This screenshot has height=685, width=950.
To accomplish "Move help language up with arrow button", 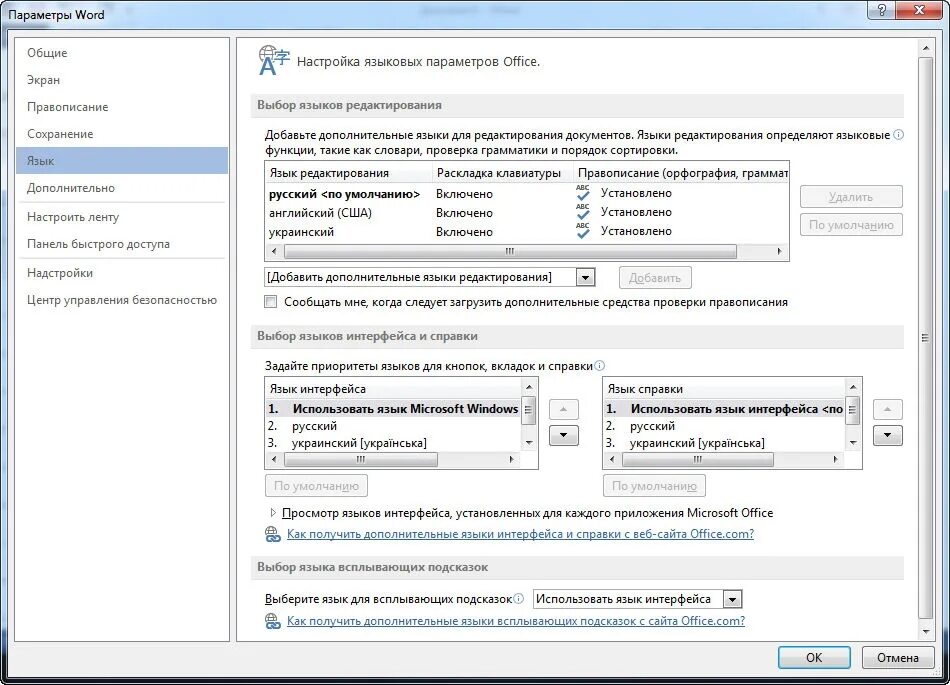I will 888,409.
